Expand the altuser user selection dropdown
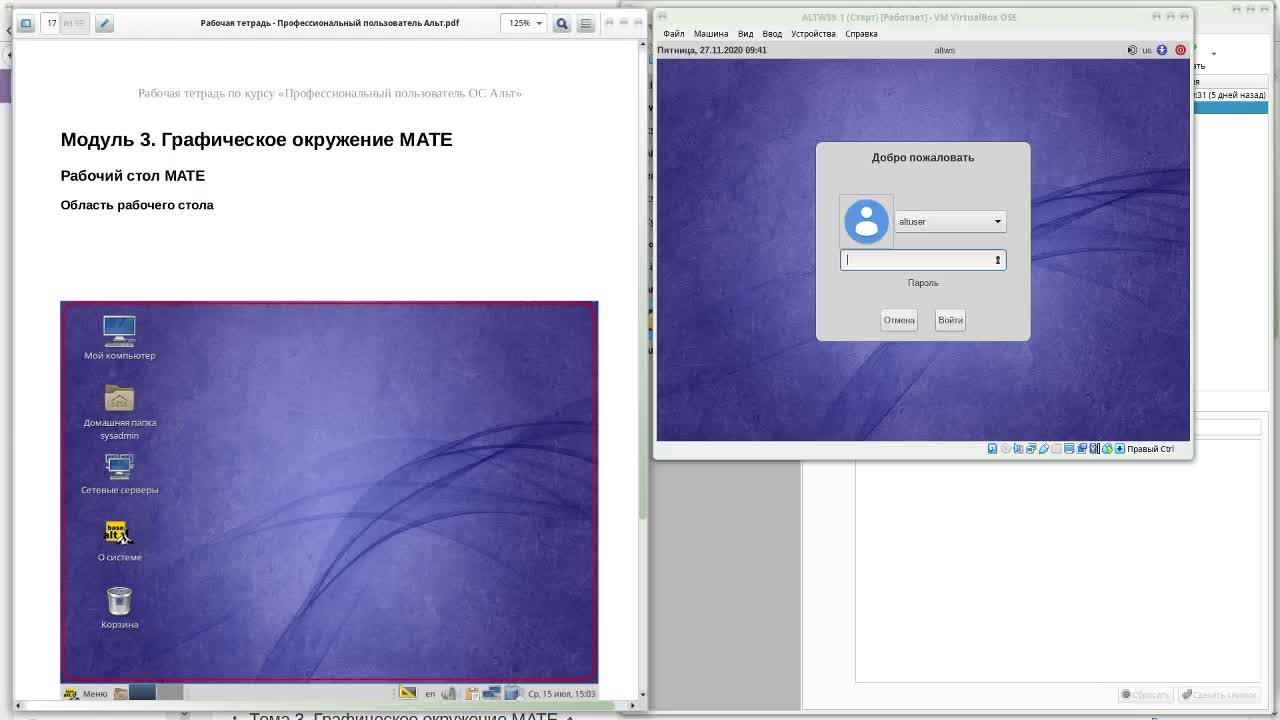The width and height of the screenshot is (1280, 720). (950, 222)
